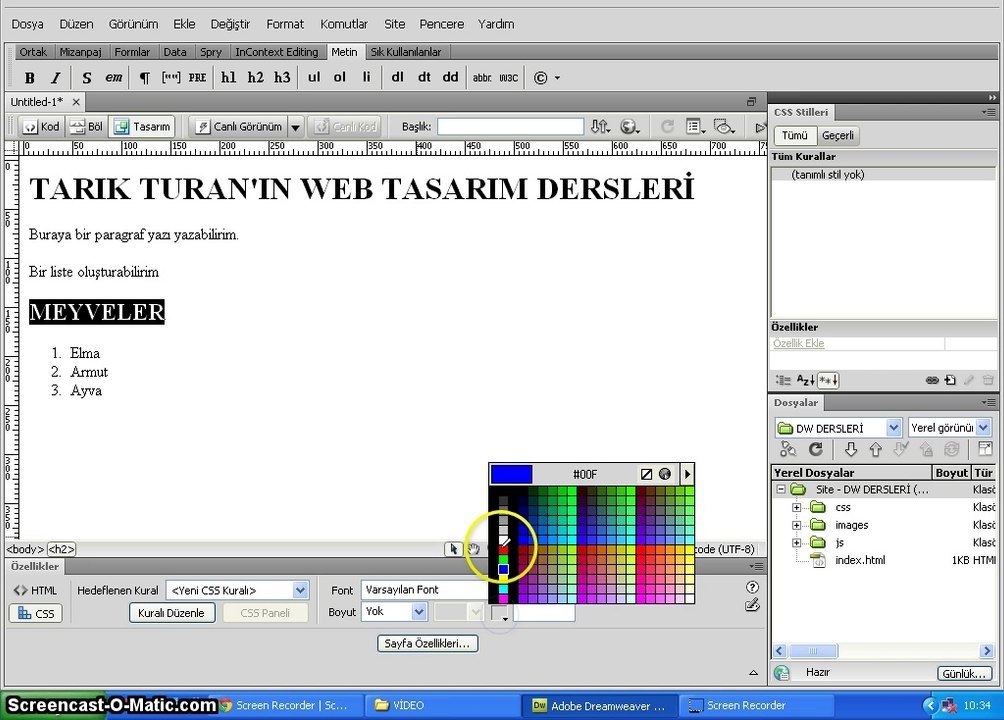The height and width of the screenshot is (720, 1004).
Task: Click the Günlük... button
Action: coord(965,674)
